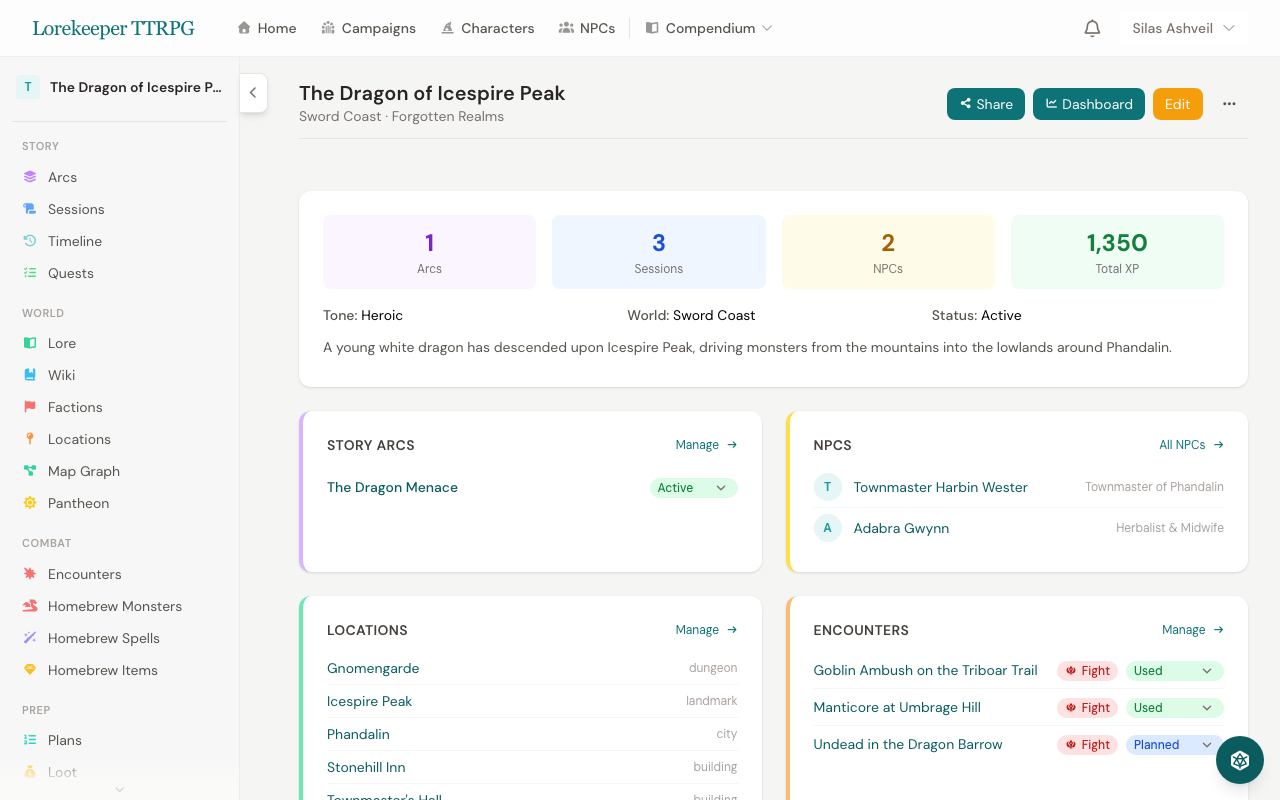Click the notification bell
The height and width of the screenshot is (800, 1280).
point(1092,28)
